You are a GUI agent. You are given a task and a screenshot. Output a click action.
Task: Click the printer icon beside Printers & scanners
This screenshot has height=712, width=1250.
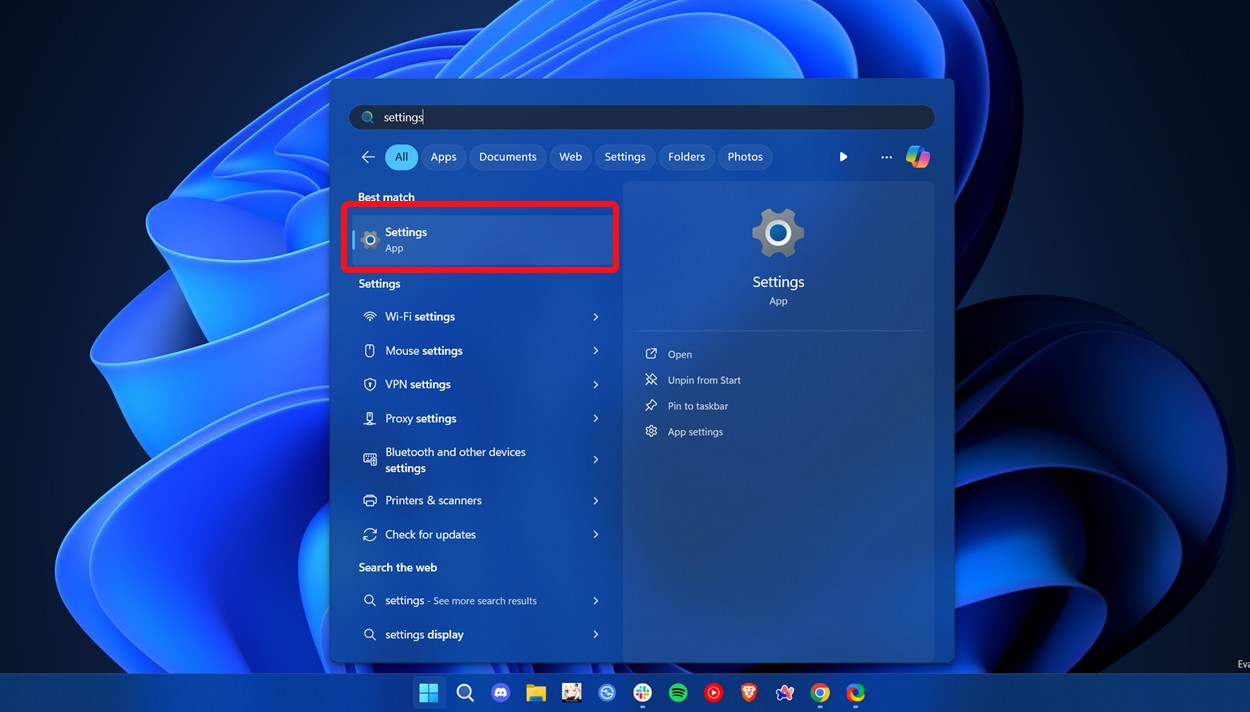(x=370, y=501)
